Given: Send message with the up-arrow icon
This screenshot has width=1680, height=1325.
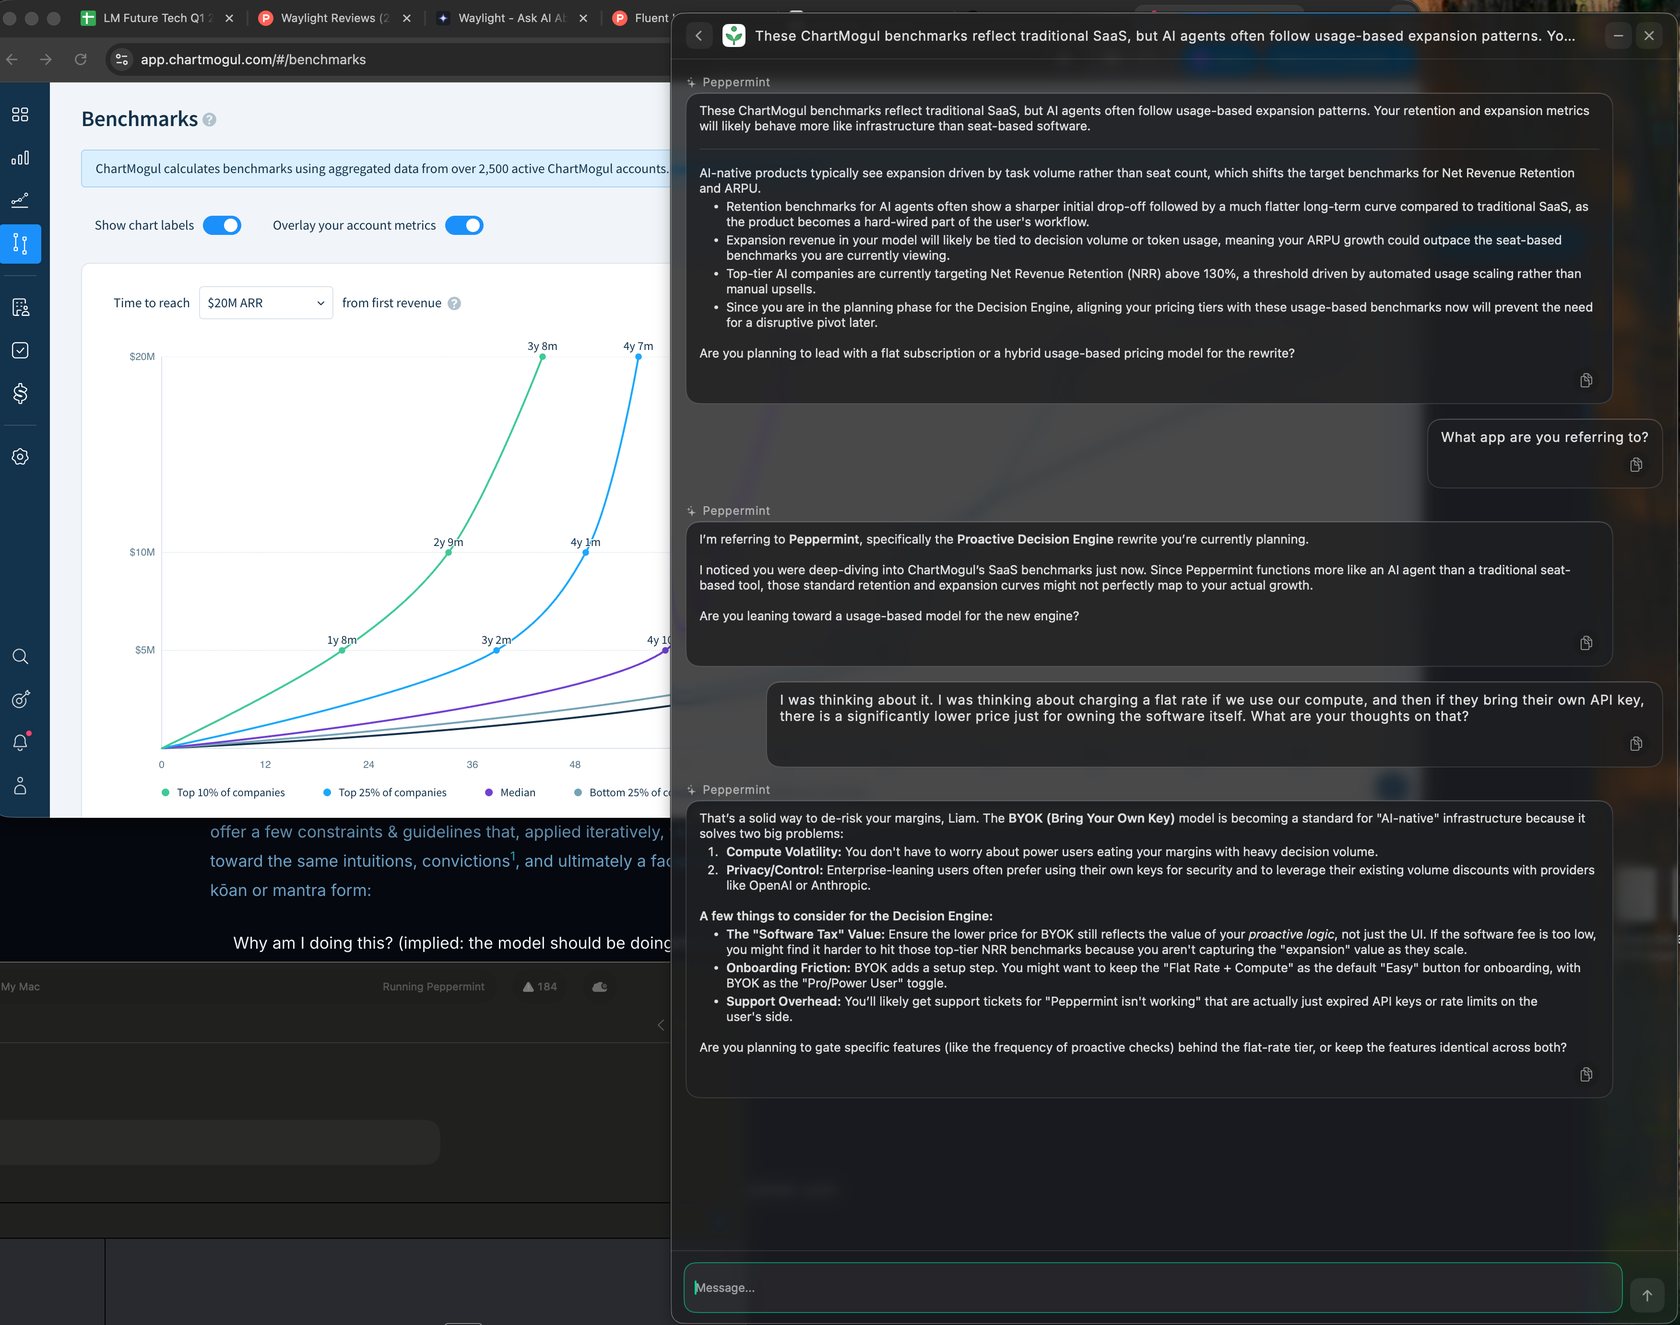Looking at the screenshot, I should point(1645,1294).
